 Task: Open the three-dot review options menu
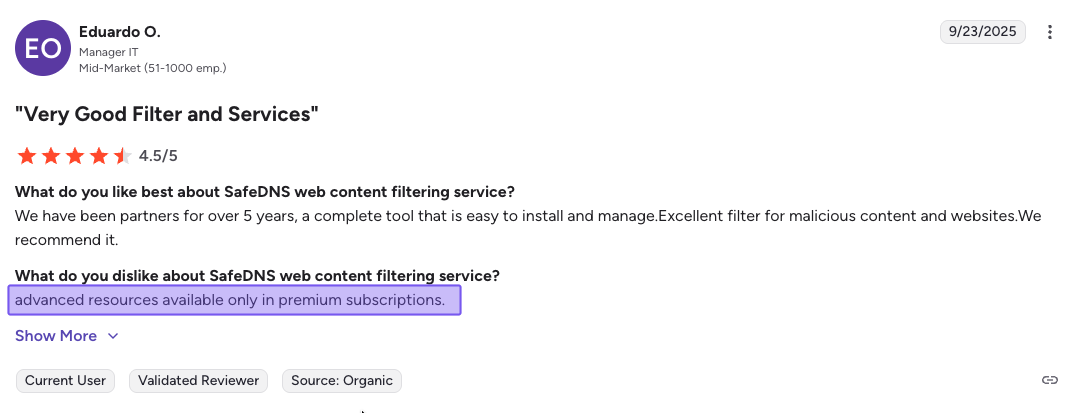point(1050,32)
